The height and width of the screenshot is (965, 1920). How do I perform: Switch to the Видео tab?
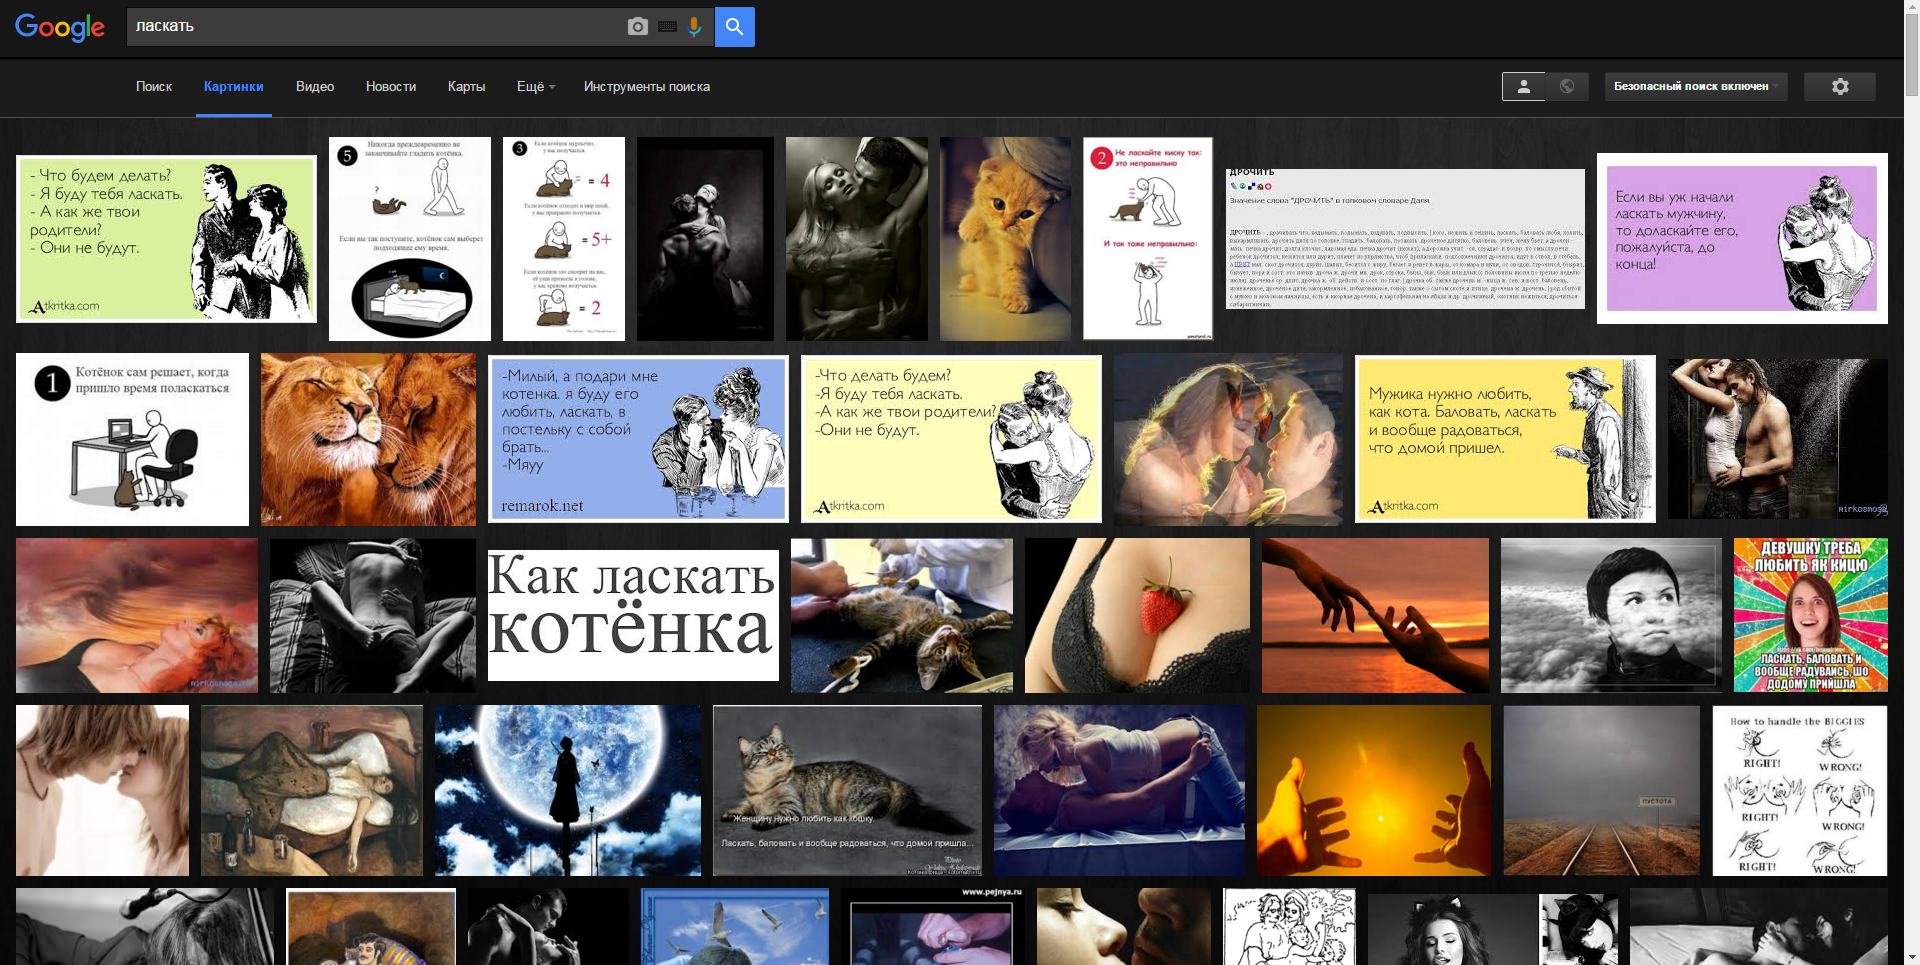(x=315, y=87)
